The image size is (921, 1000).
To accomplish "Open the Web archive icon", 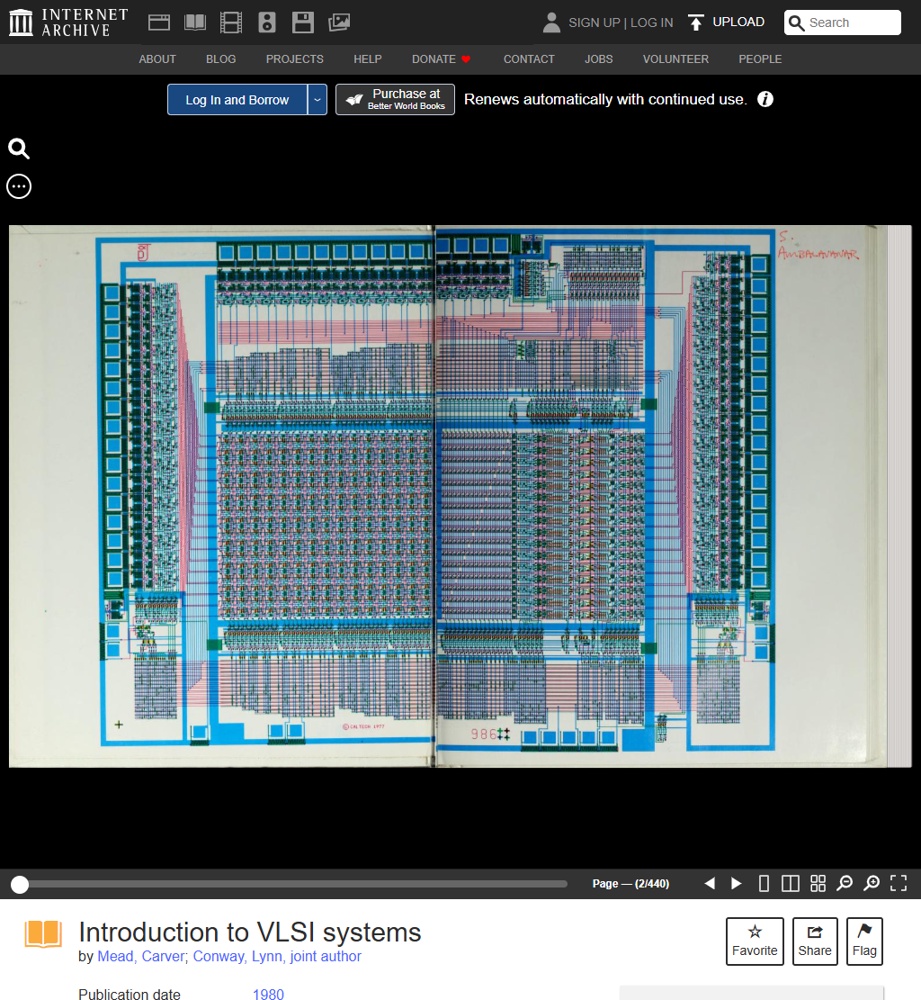I will pos(159,23).
